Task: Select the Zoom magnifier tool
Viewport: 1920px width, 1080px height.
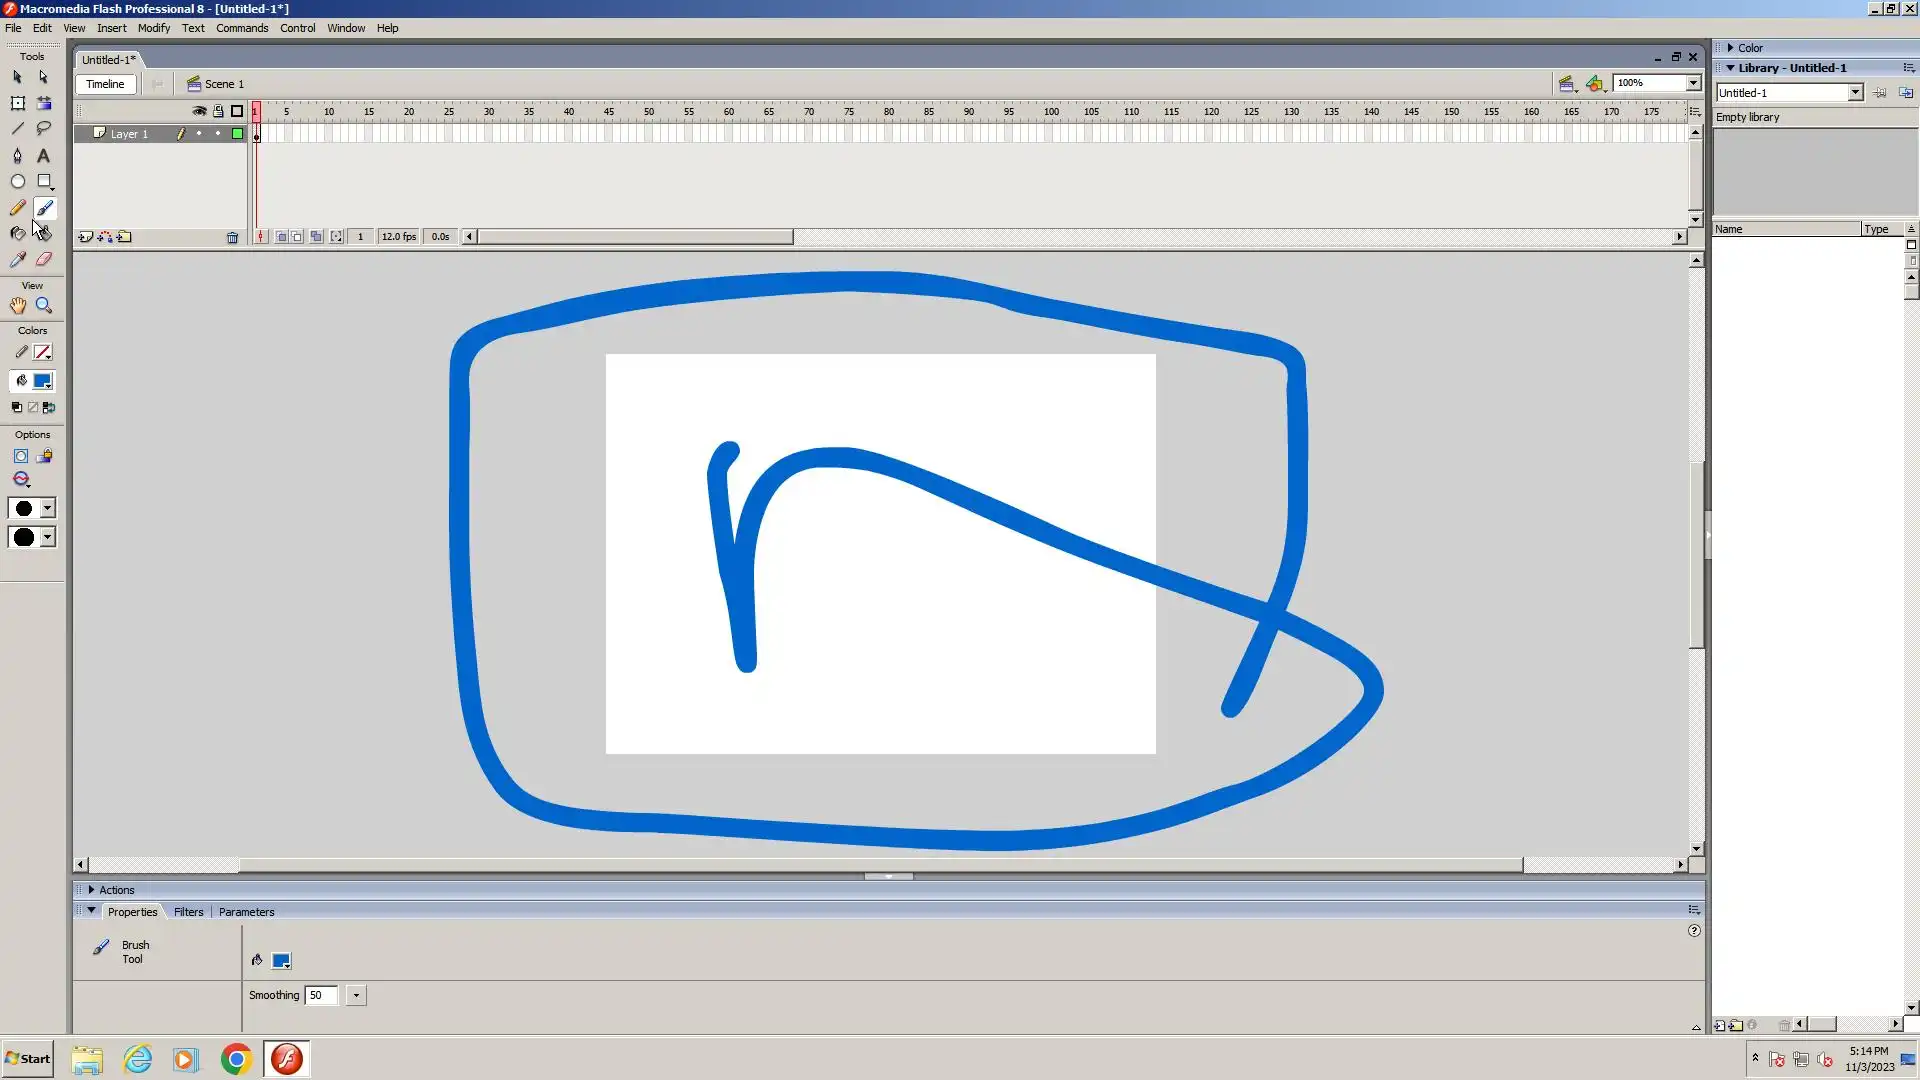Action: pyautogui.click(x=43, y=306)
